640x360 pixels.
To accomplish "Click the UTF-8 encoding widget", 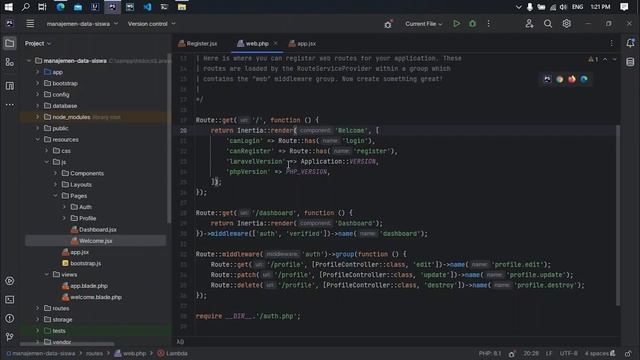I will (x=569, y=353).
